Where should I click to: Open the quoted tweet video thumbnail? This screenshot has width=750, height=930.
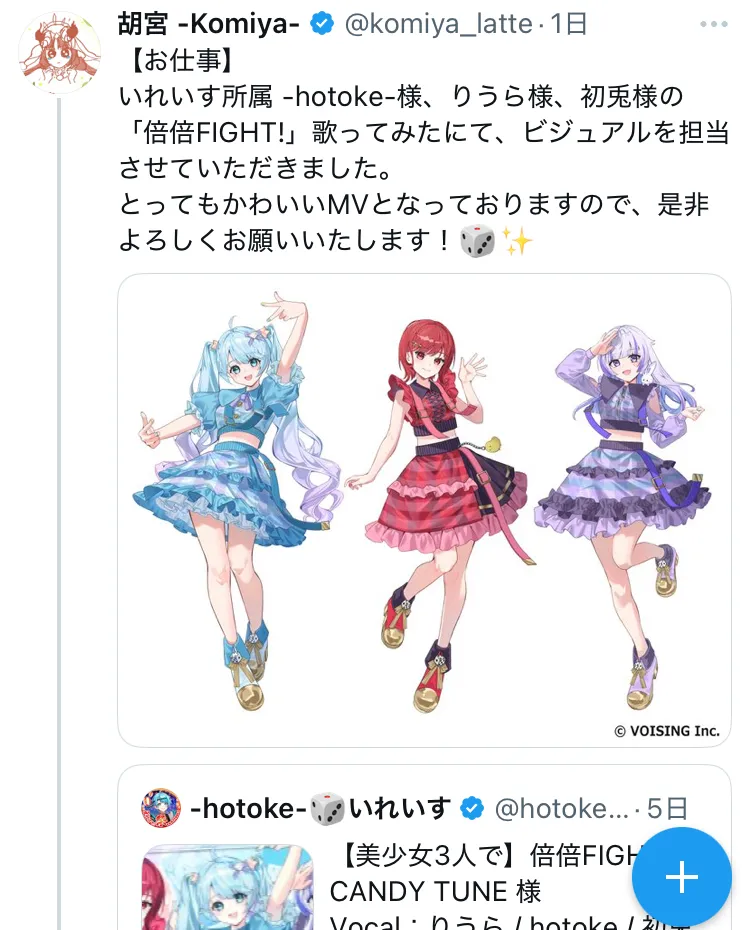[x=227, y=887]
